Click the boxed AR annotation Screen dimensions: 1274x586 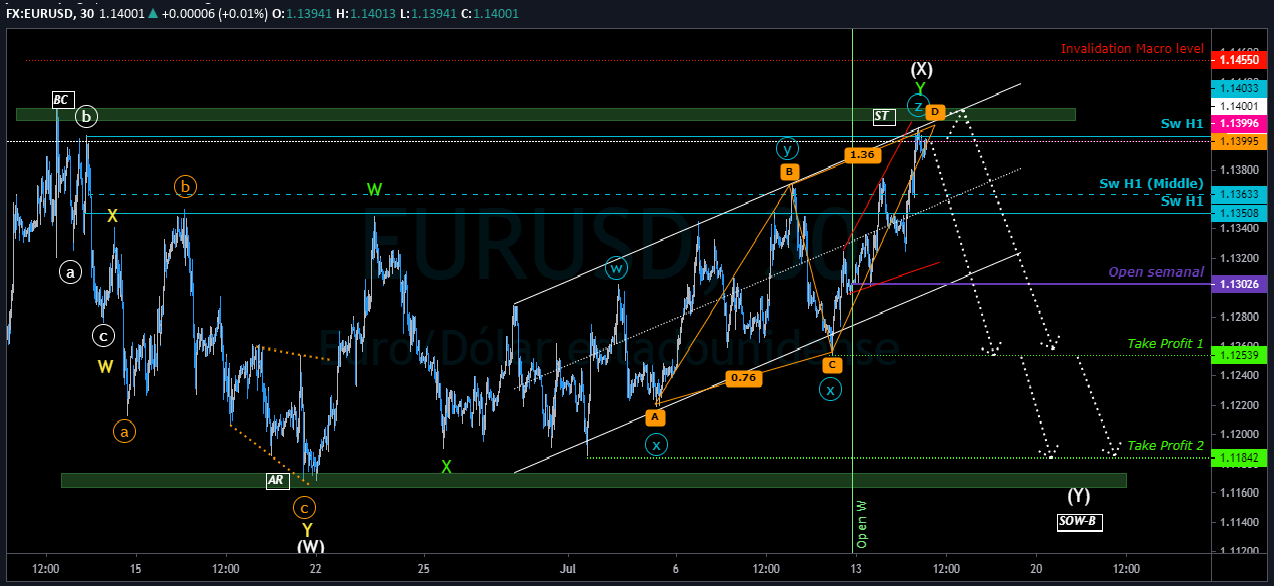coord(277,480)
